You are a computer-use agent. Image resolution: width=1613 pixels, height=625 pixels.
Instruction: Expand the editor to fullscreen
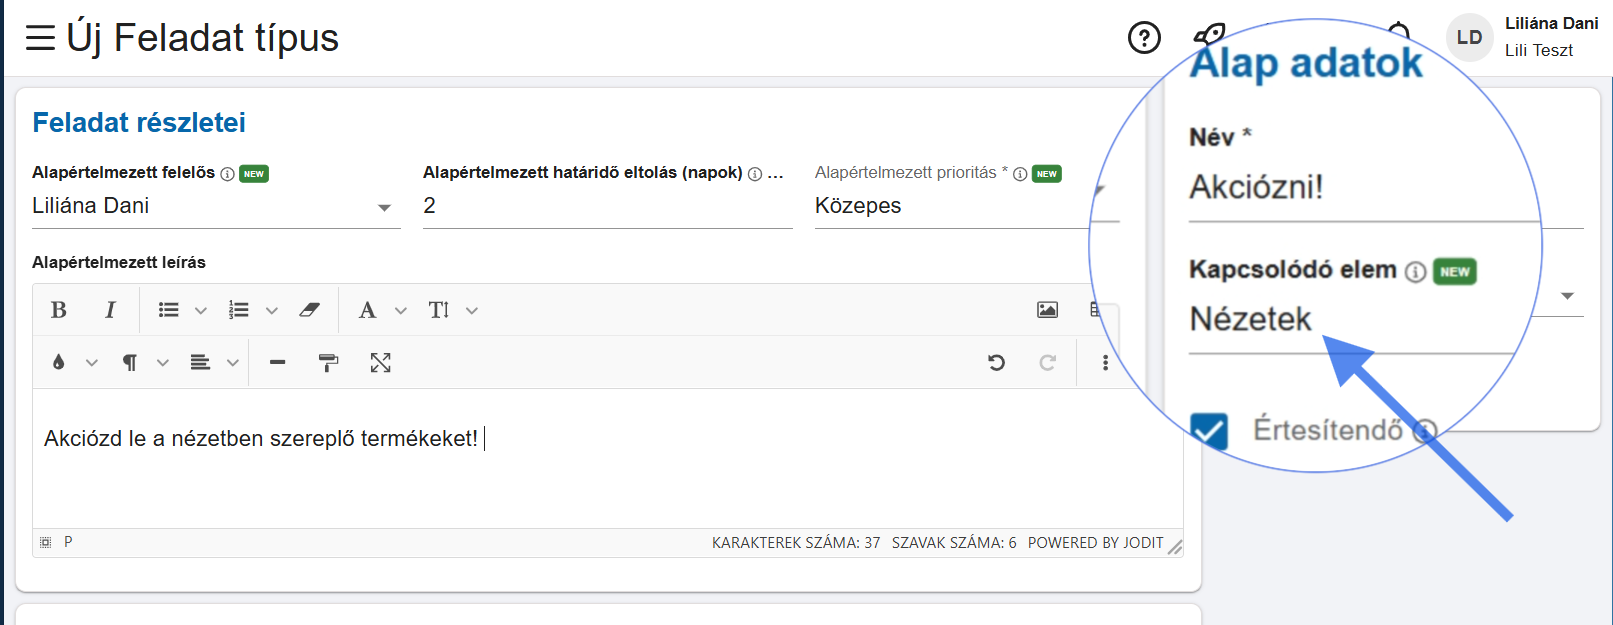pos(380,362)
